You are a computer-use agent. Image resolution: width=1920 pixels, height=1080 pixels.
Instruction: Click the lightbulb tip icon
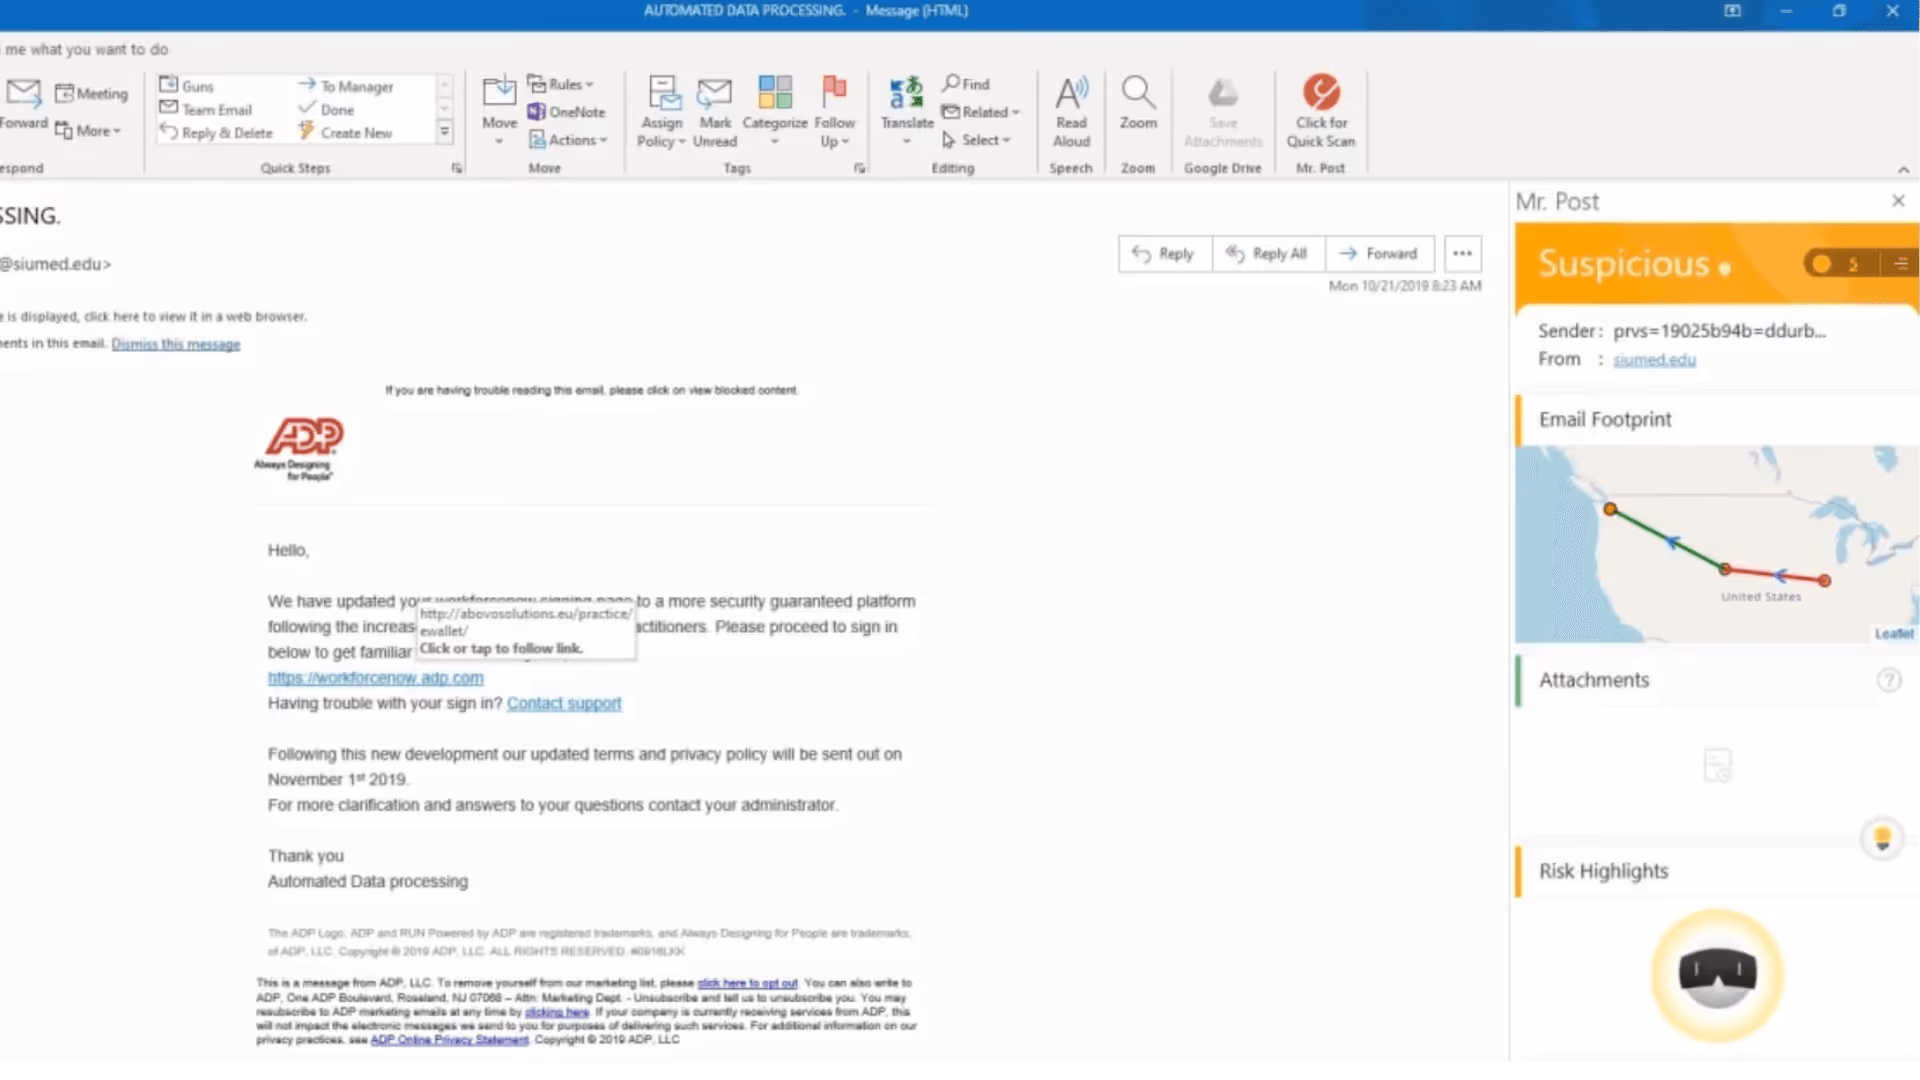pos(1881,838)
